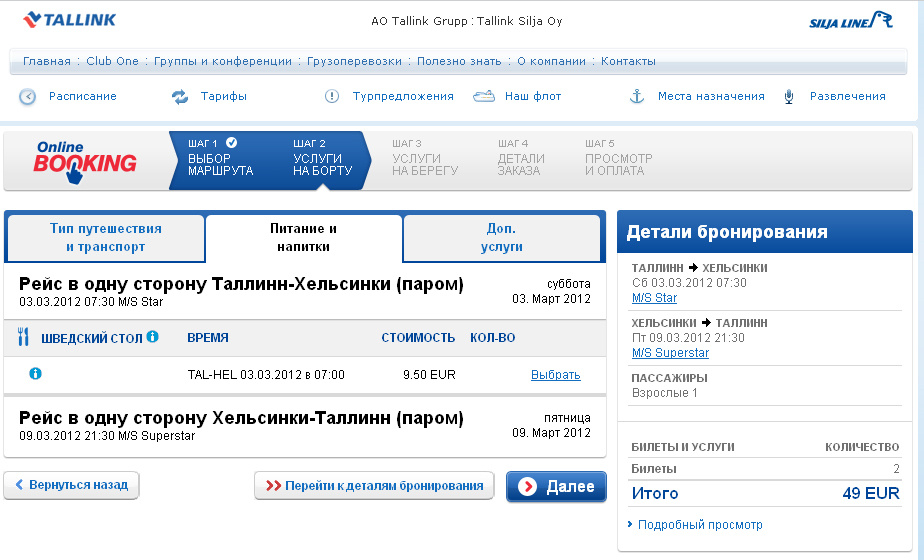Switch to Доп. услуги tab
The image size is (924, 560).
[x=501, y=238]
